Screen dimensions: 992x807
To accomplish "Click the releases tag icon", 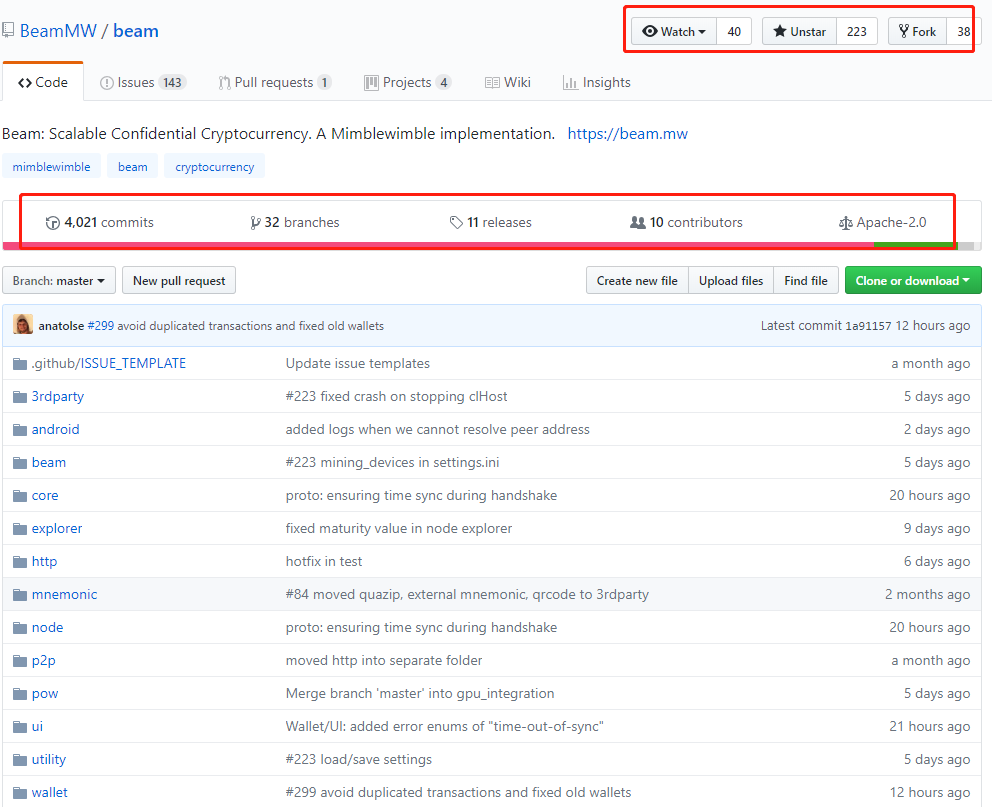I will click(456, 223).
